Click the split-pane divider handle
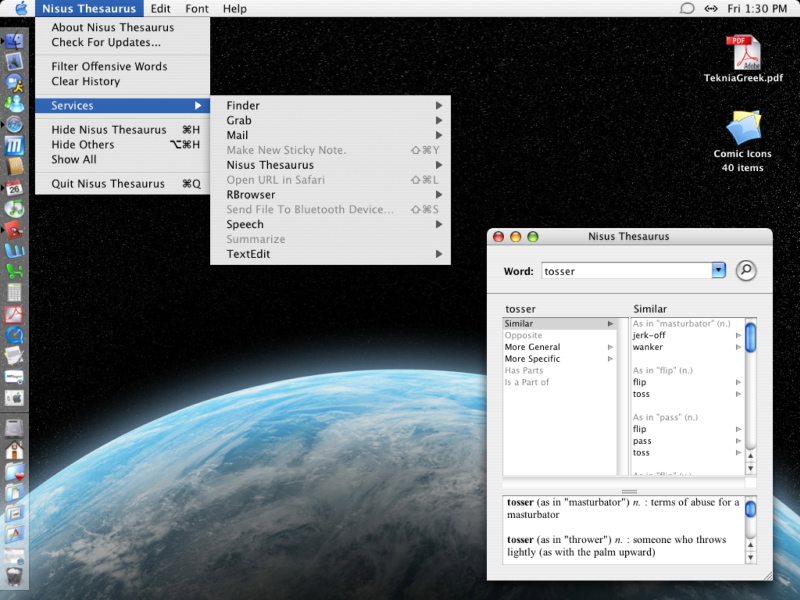The image size is (800, 600). (629, 491)
